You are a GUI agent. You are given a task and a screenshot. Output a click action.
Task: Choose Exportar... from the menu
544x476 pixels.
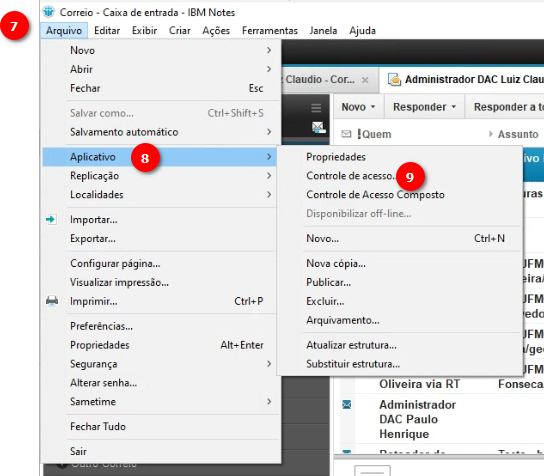(160, 238)
